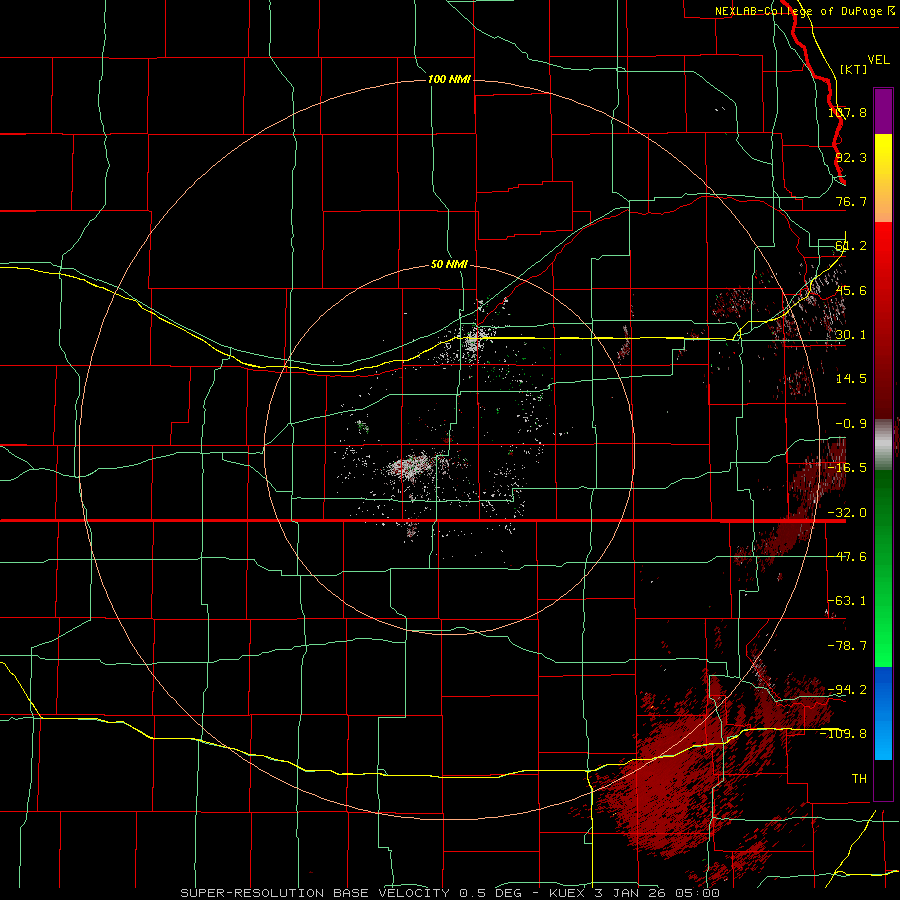Click the 100 NMI range ring label
Screen dimensions: 900x900
click(x=449, y=79)
